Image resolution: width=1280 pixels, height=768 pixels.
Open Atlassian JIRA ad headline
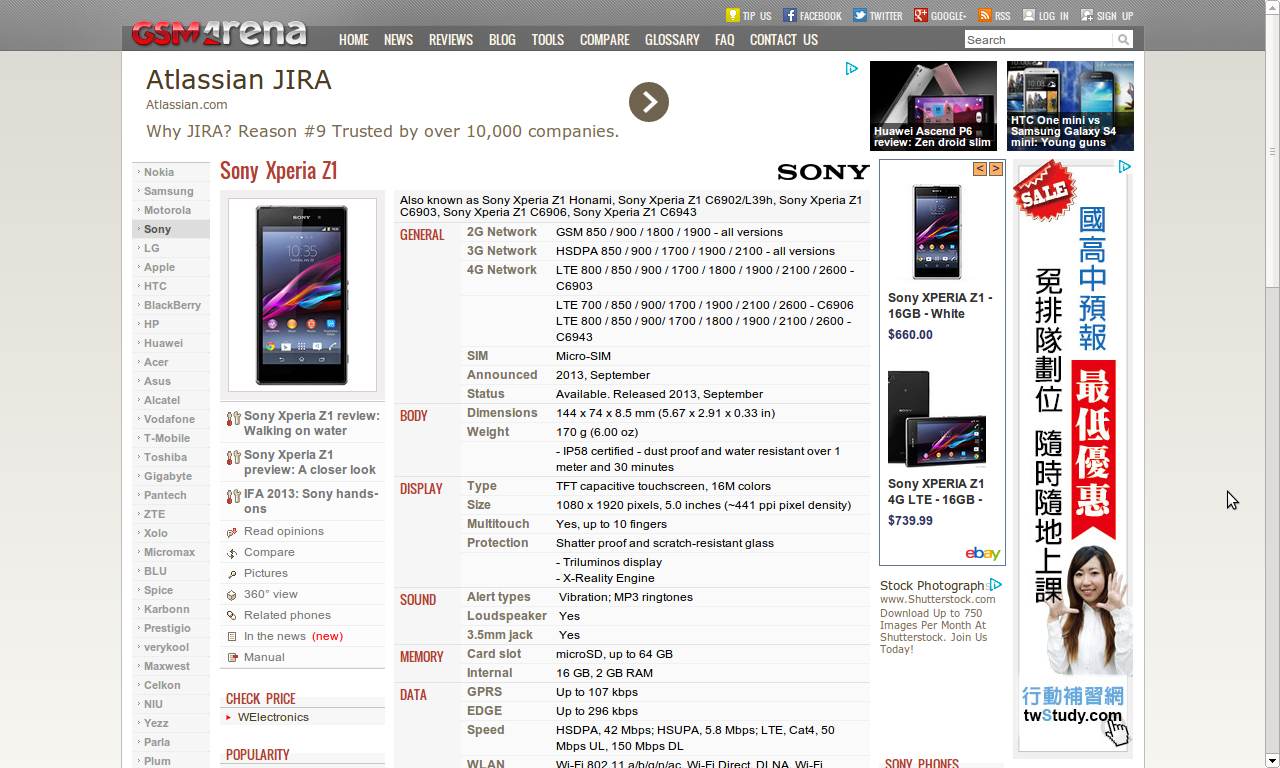pos(239,80)
